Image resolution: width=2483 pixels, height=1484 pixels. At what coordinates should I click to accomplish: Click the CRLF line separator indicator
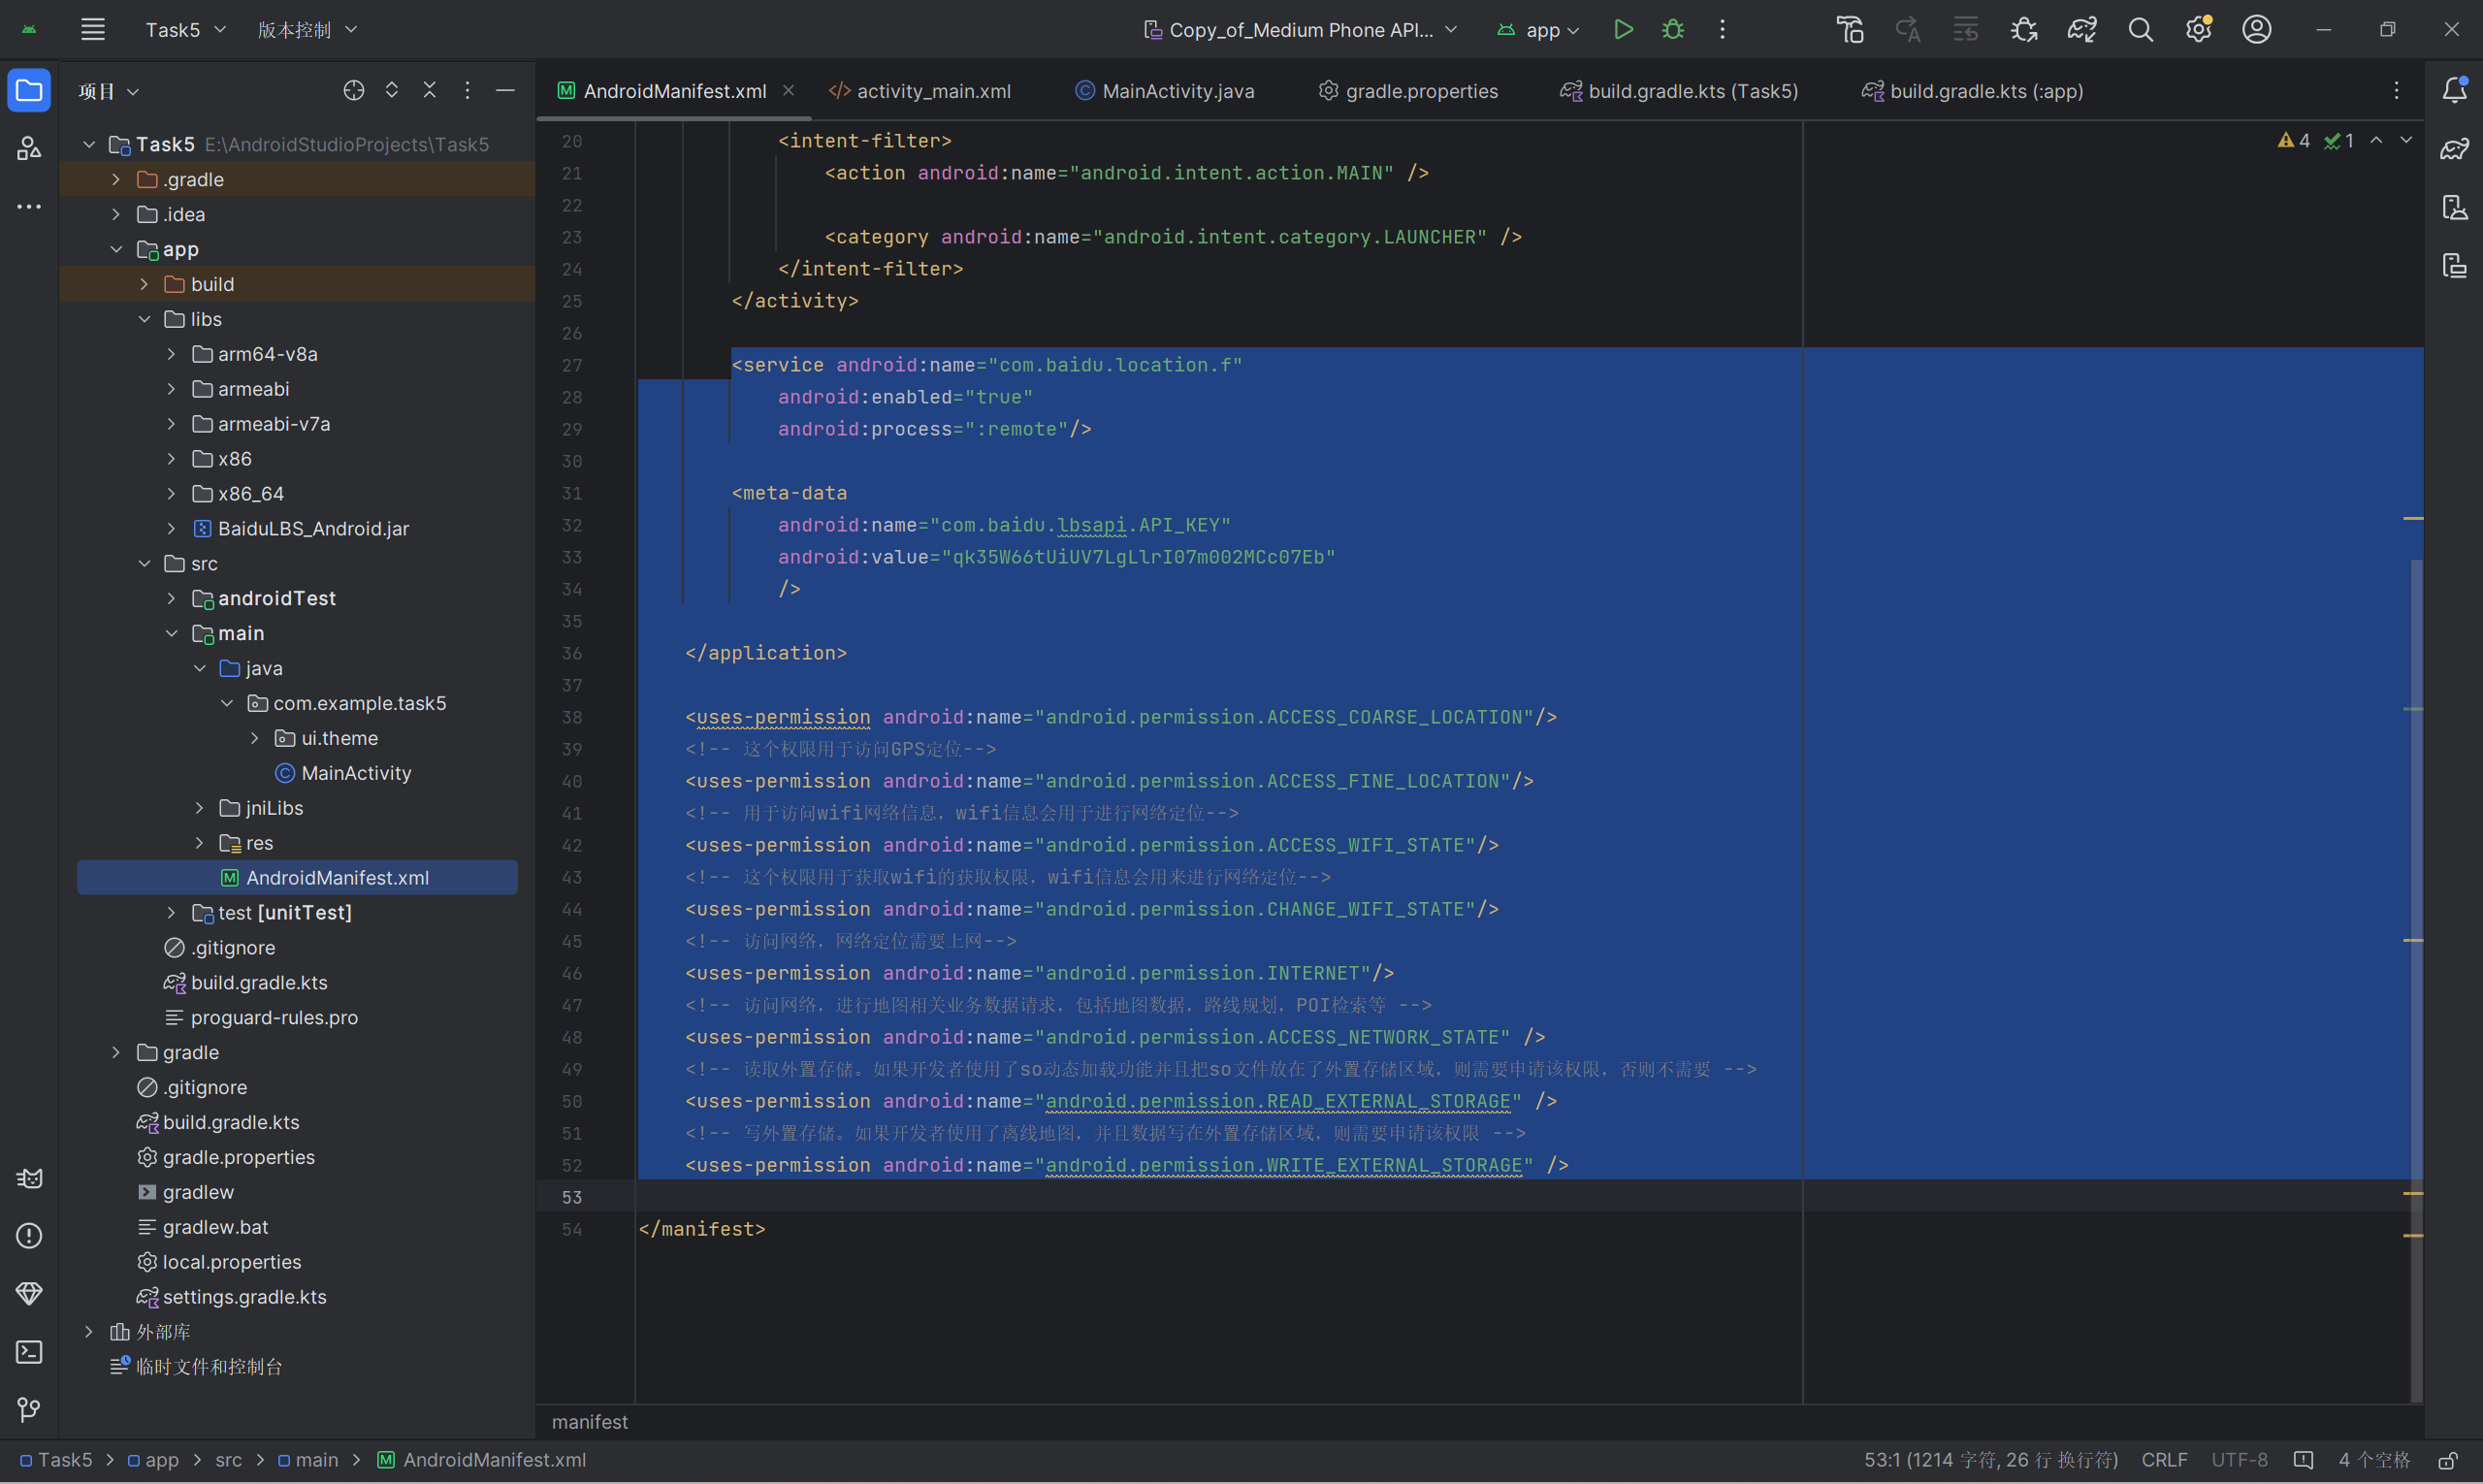[2164, 1460]
